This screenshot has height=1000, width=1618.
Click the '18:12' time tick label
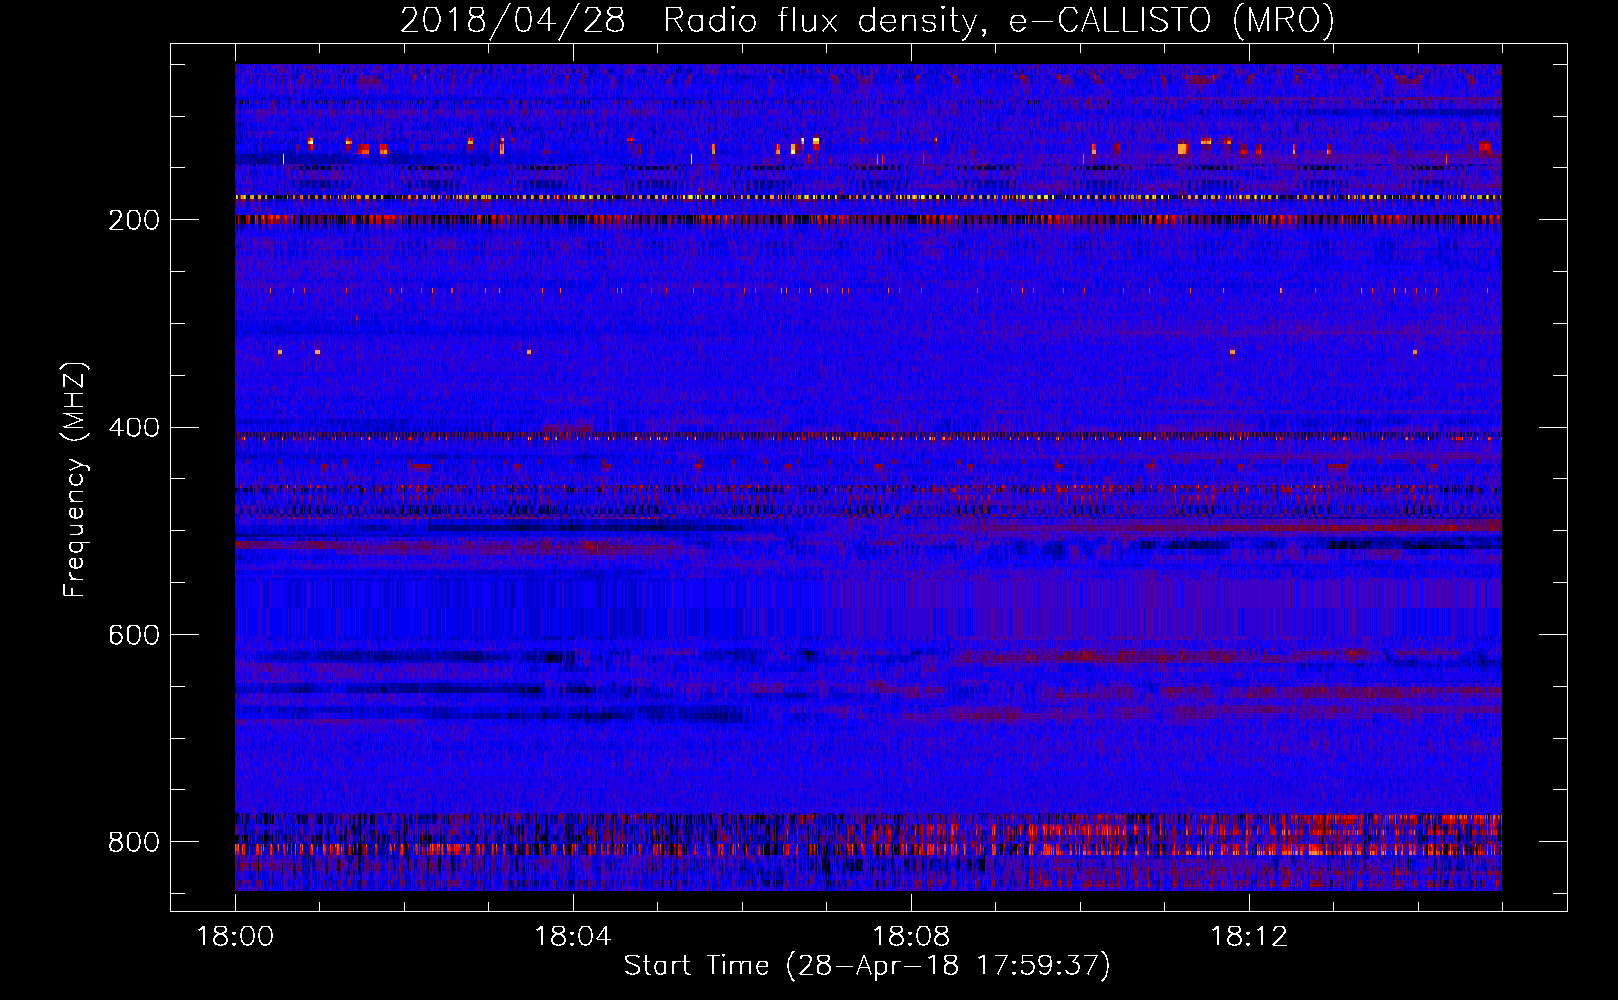click(1249, 937)
